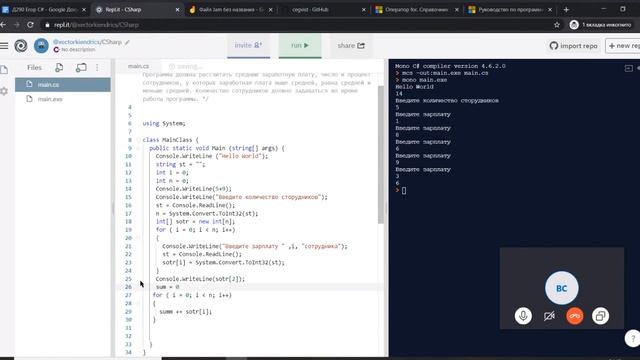Select main.exe in file list

(x=63, y=99)
